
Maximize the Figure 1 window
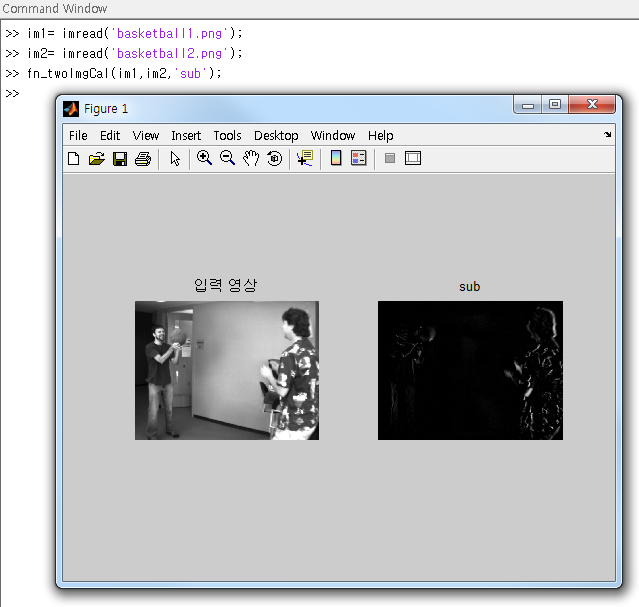pyautogui.click(x=555, y=105)
